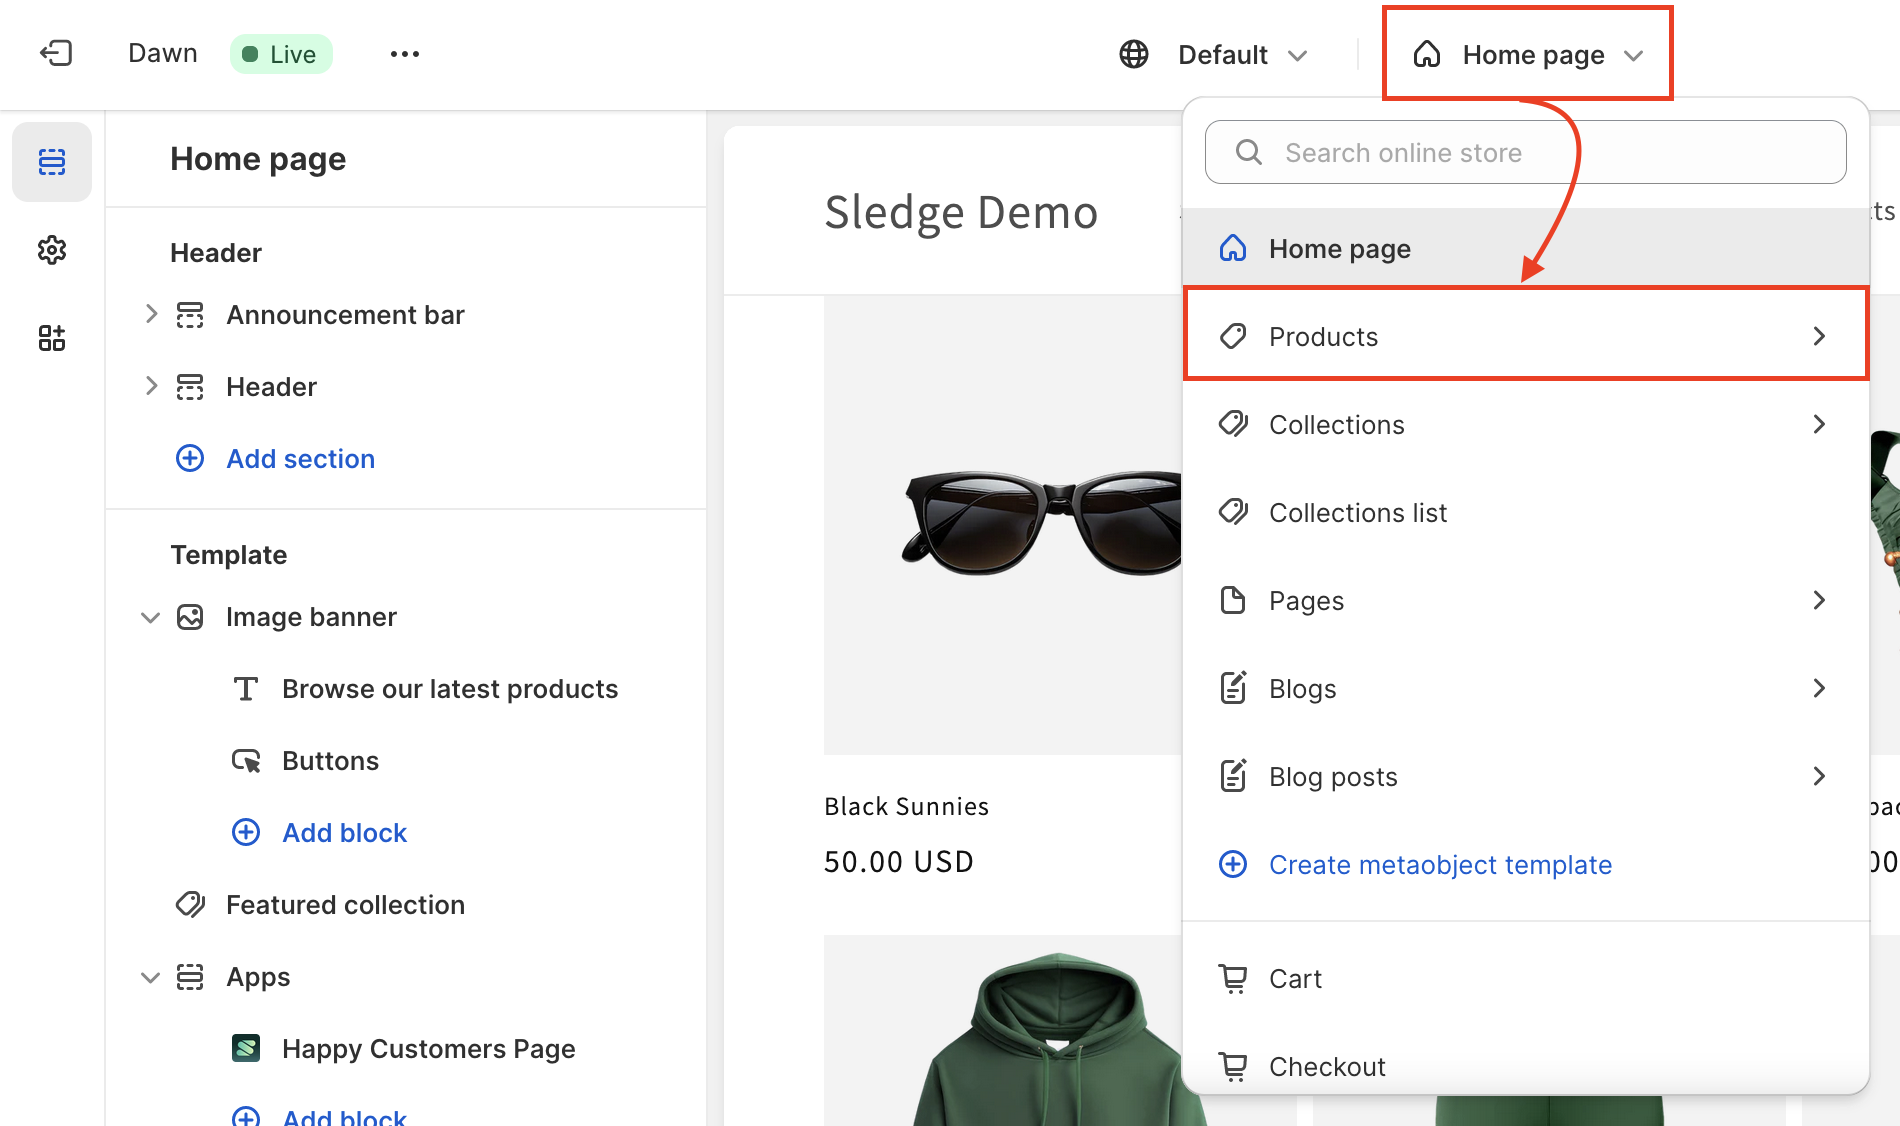Viewport: 1900px width, 1126px height.
Task: Collapse the Image banner section
Action: [x=150, y=617]
